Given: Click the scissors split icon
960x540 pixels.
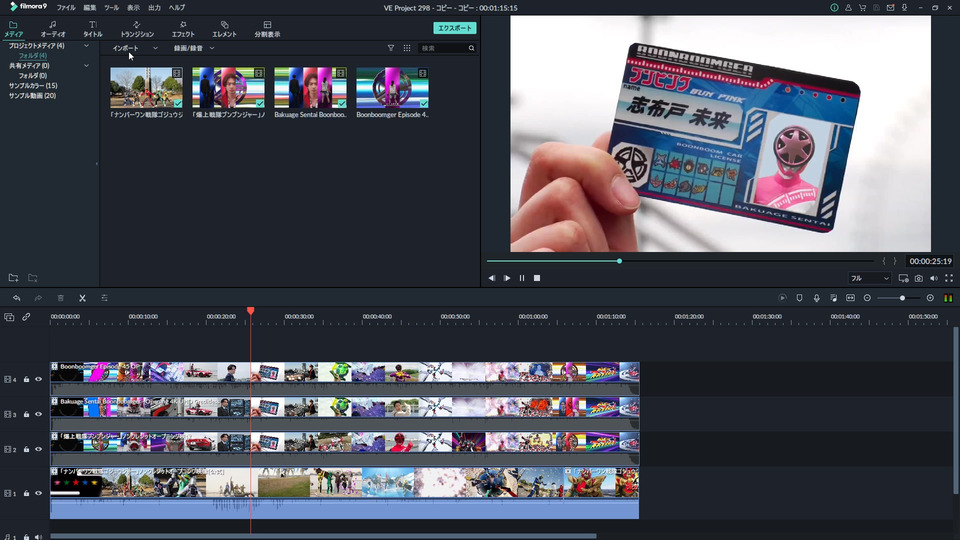Looking at the screenshot, I should pos(82,298).
